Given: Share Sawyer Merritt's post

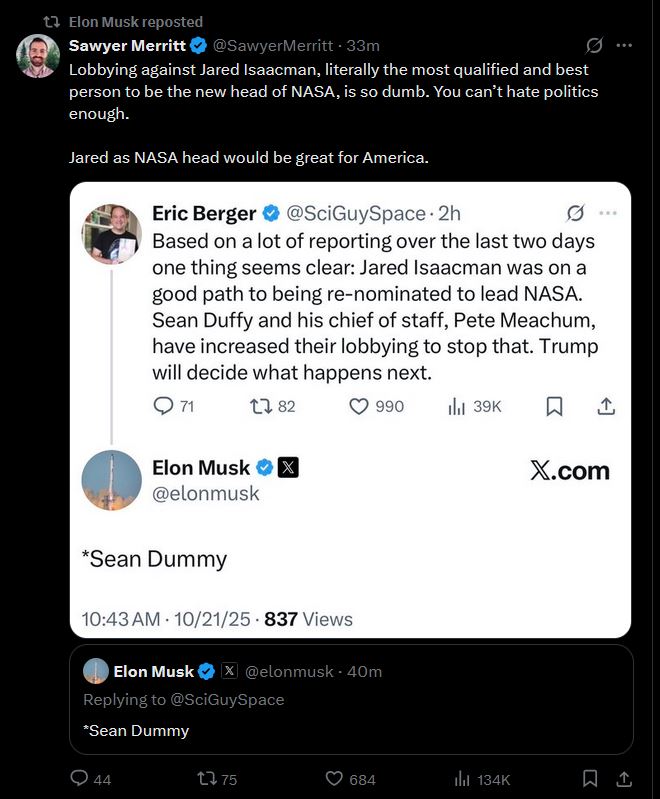Looking at the screenshot, I should point(624,778).
